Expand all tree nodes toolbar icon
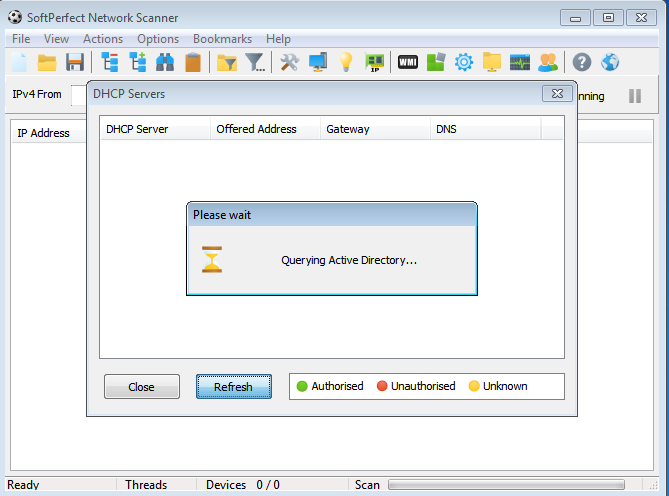The width and height of the screenshot is (669, 496). click(138, 63)
